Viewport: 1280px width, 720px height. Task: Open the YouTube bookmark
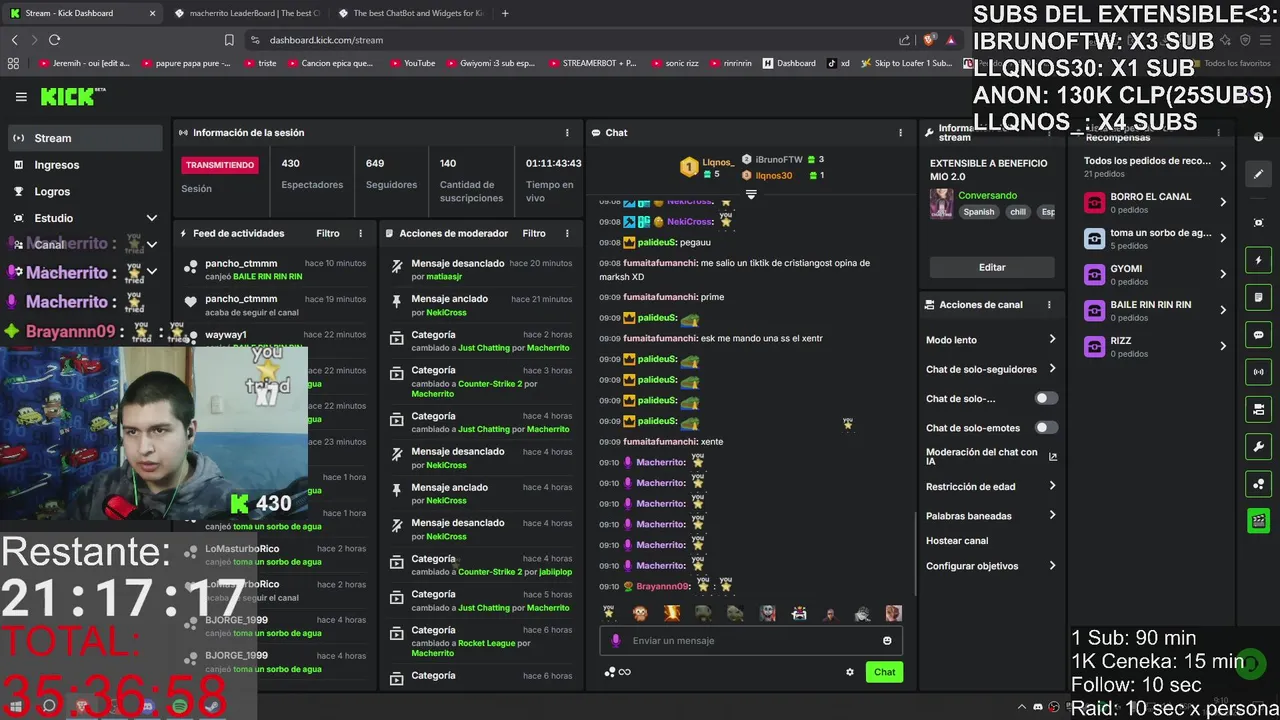point(412,63)
